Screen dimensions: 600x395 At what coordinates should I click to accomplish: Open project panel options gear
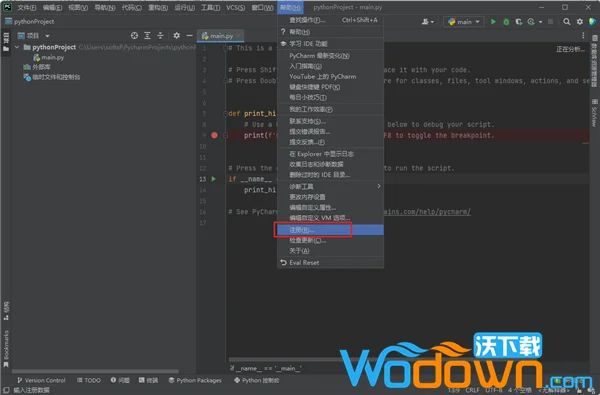click(176, 36)
